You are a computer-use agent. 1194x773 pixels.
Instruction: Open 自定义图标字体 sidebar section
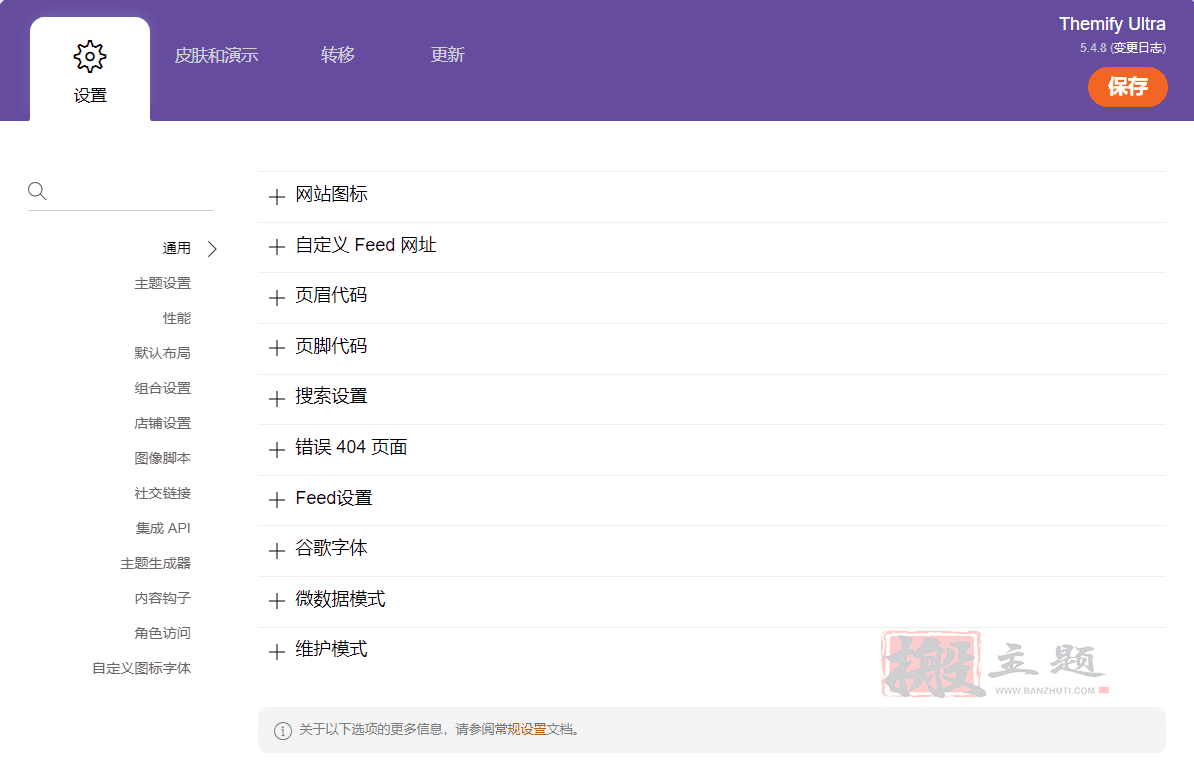142,669
